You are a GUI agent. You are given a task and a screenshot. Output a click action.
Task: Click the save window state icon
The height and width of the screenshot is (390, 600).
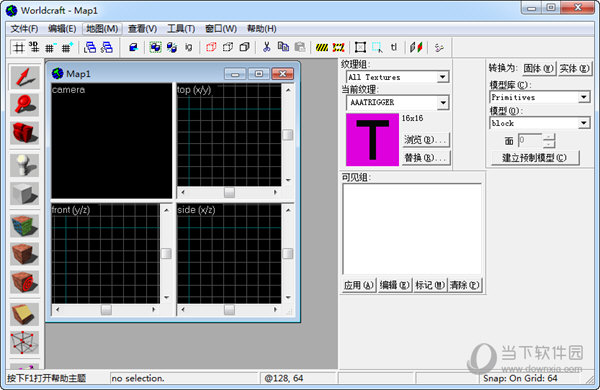pyautogui.click(x=107, y=47)
